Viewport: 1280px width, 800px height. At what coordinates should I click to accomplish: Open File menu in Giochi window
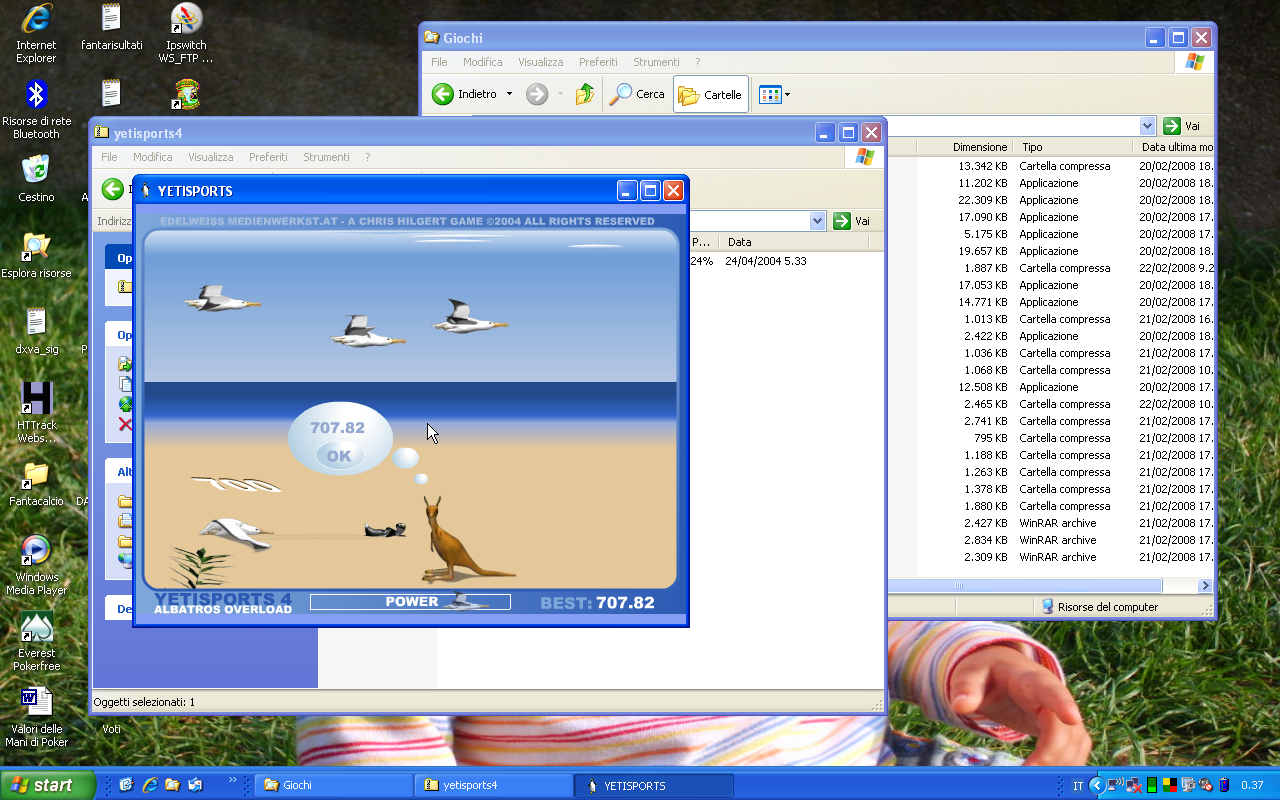439,62
